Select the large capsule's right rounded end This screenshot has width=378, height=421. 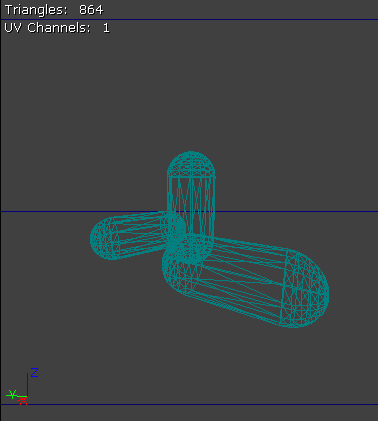pyautogui.click(x=305, y=288)
